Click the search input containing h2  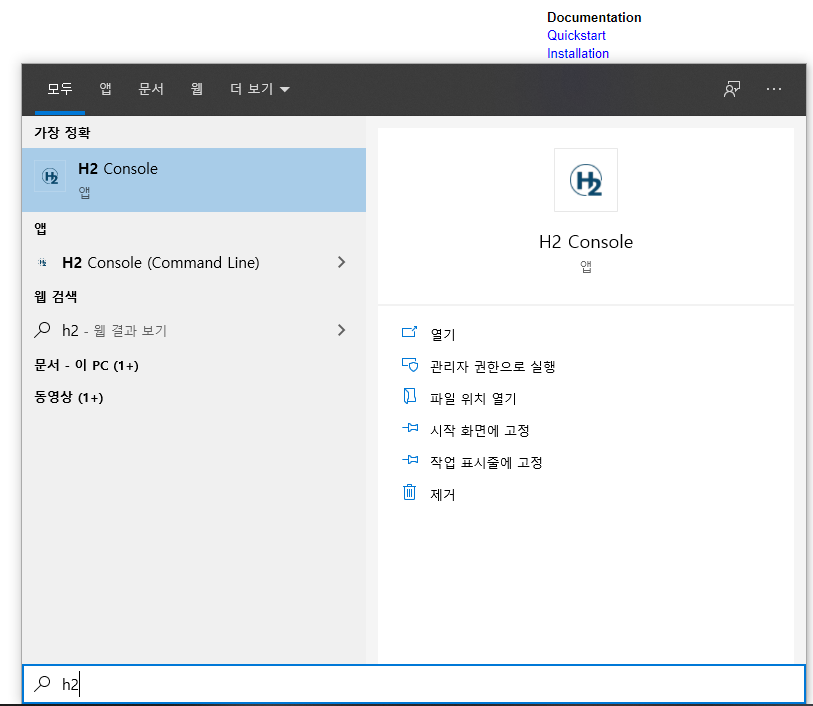click(414, 684)
